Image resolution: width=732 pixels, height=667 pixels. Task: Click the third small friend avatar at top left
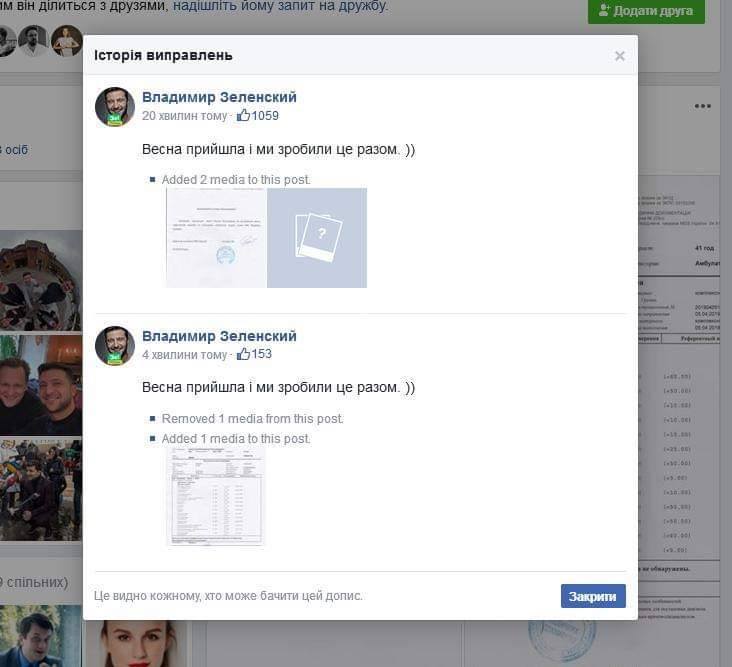(x=66, y=40)
